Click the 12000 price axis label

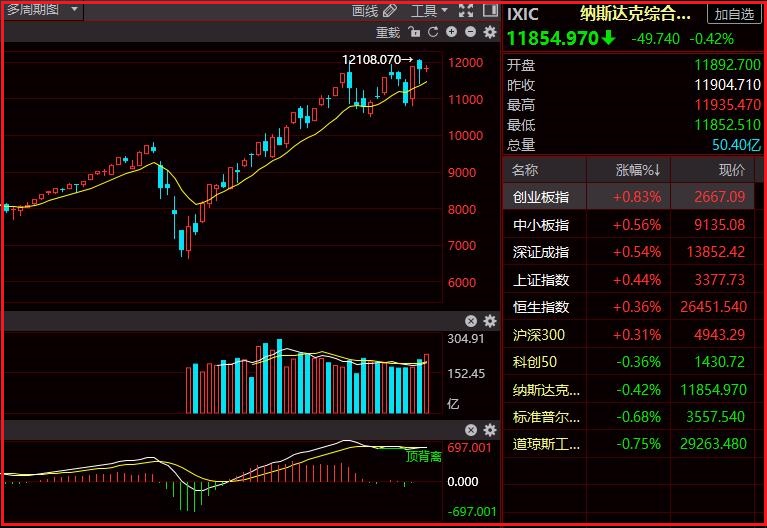[x=465, y=63]
